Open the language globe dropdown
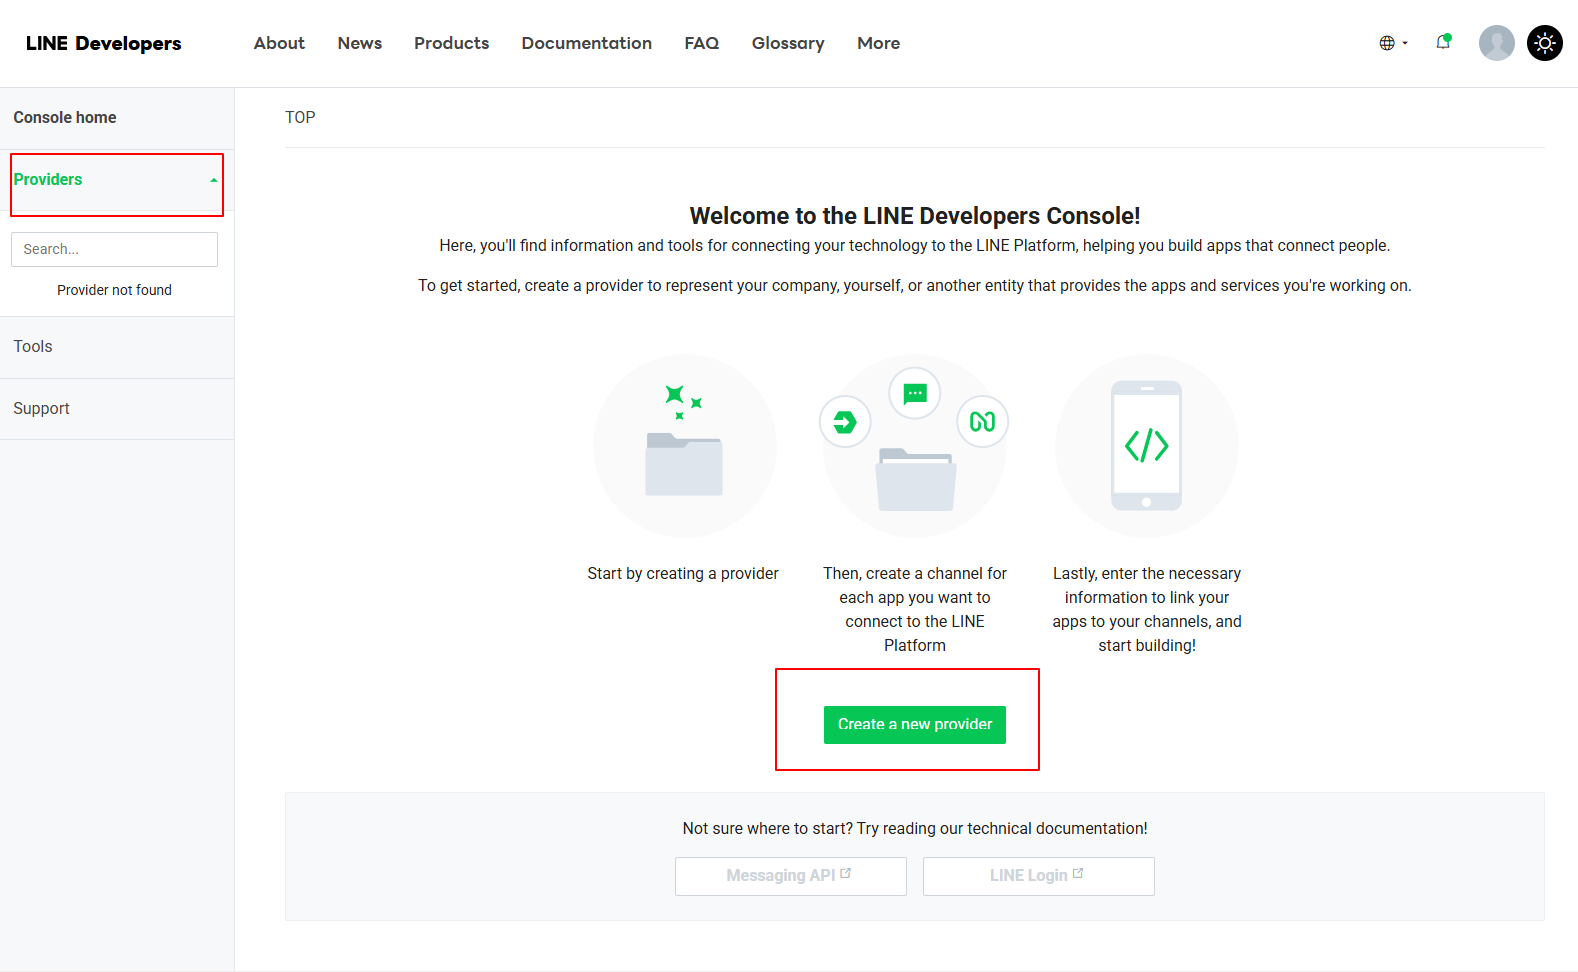 click(1392, 43)
